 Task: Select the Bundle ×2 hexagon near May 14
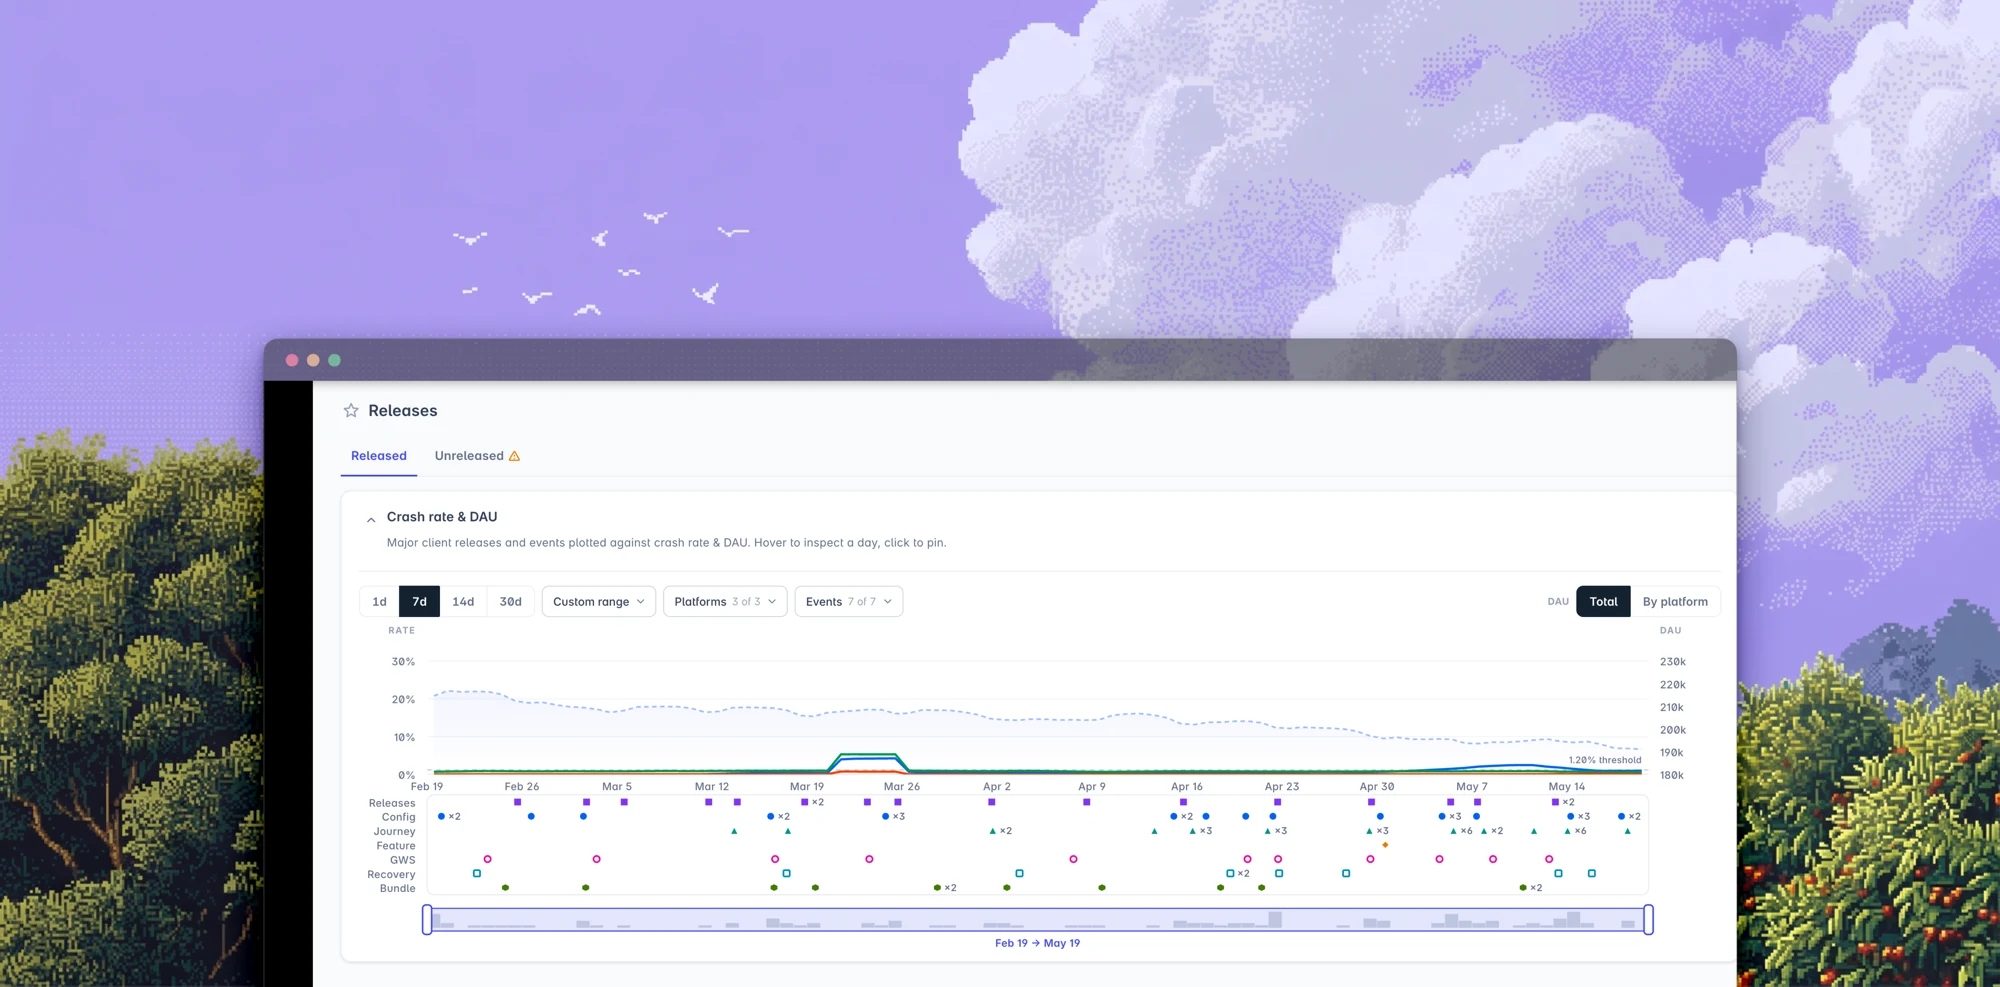point(1530,888)
